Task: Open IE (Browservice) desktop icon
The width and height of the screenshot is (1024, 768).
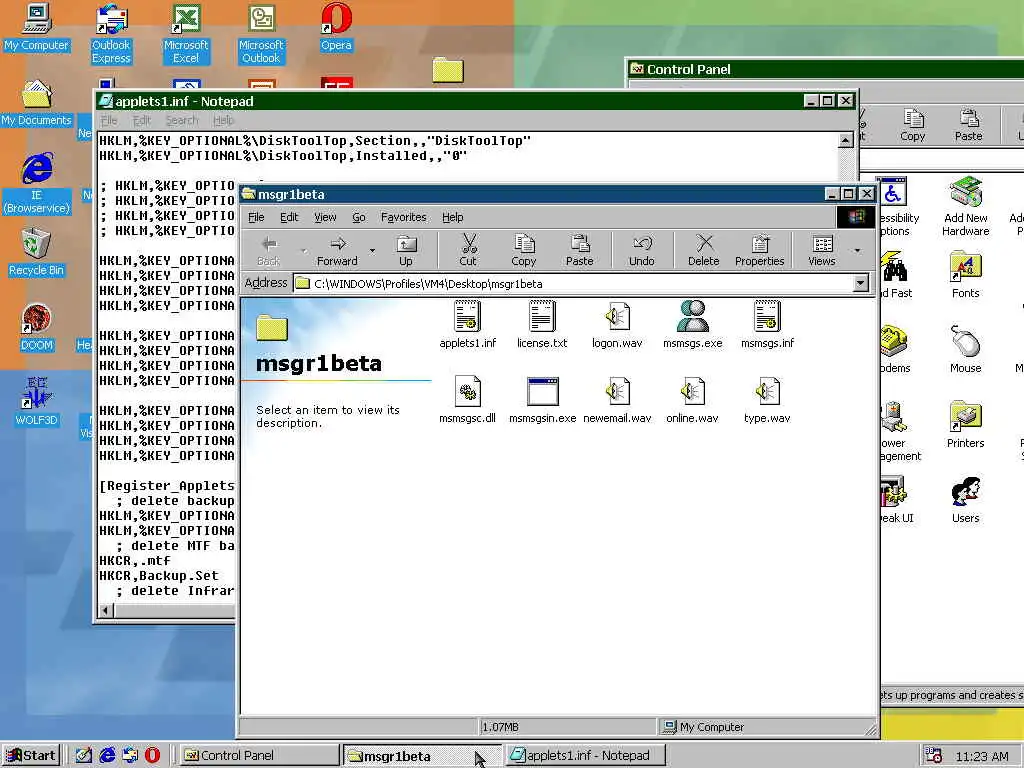Action: tap(37, 183)
